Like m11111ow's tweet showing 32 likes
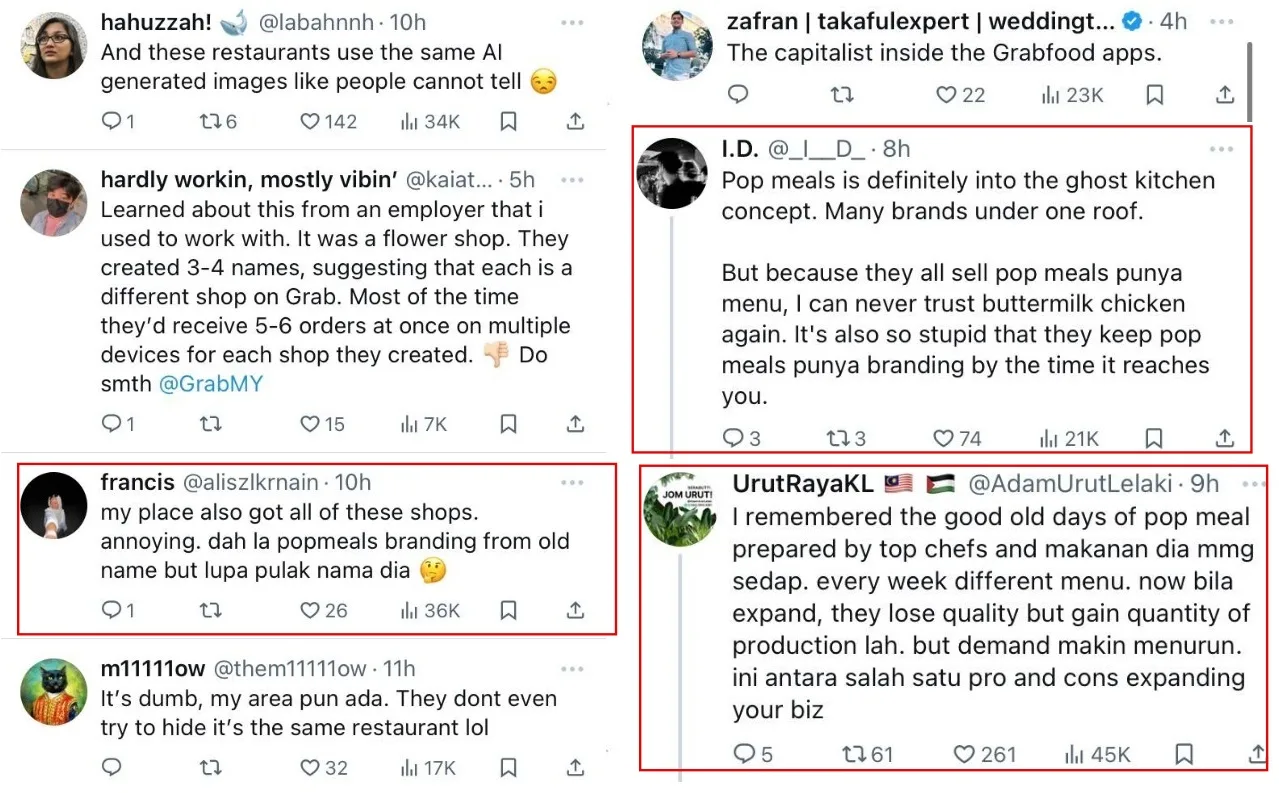The image size is (1279, 793). (x=310, y=768)
